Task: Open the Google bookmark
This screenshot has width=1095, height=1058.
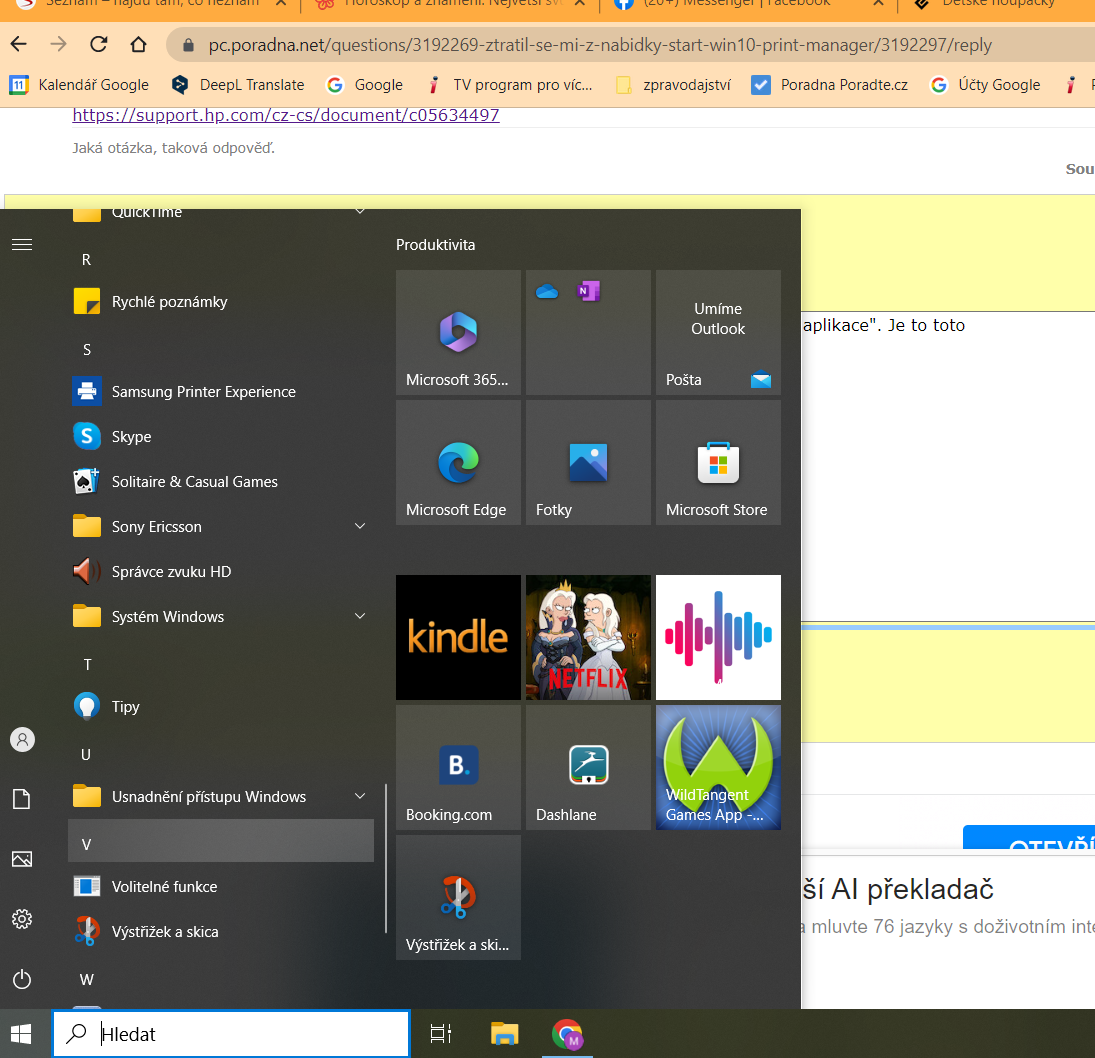Action: [365, 85]
